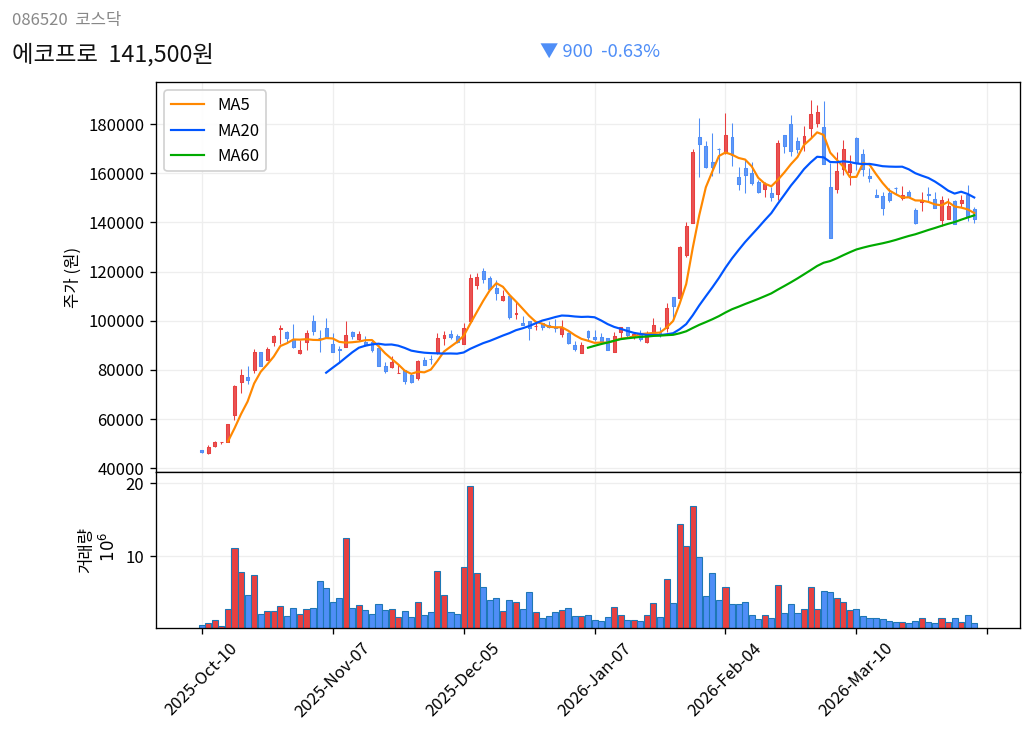Screen dimensions: 1032x733
Task: Click the tallest red volume bar
Action: (x=470, y=557)
